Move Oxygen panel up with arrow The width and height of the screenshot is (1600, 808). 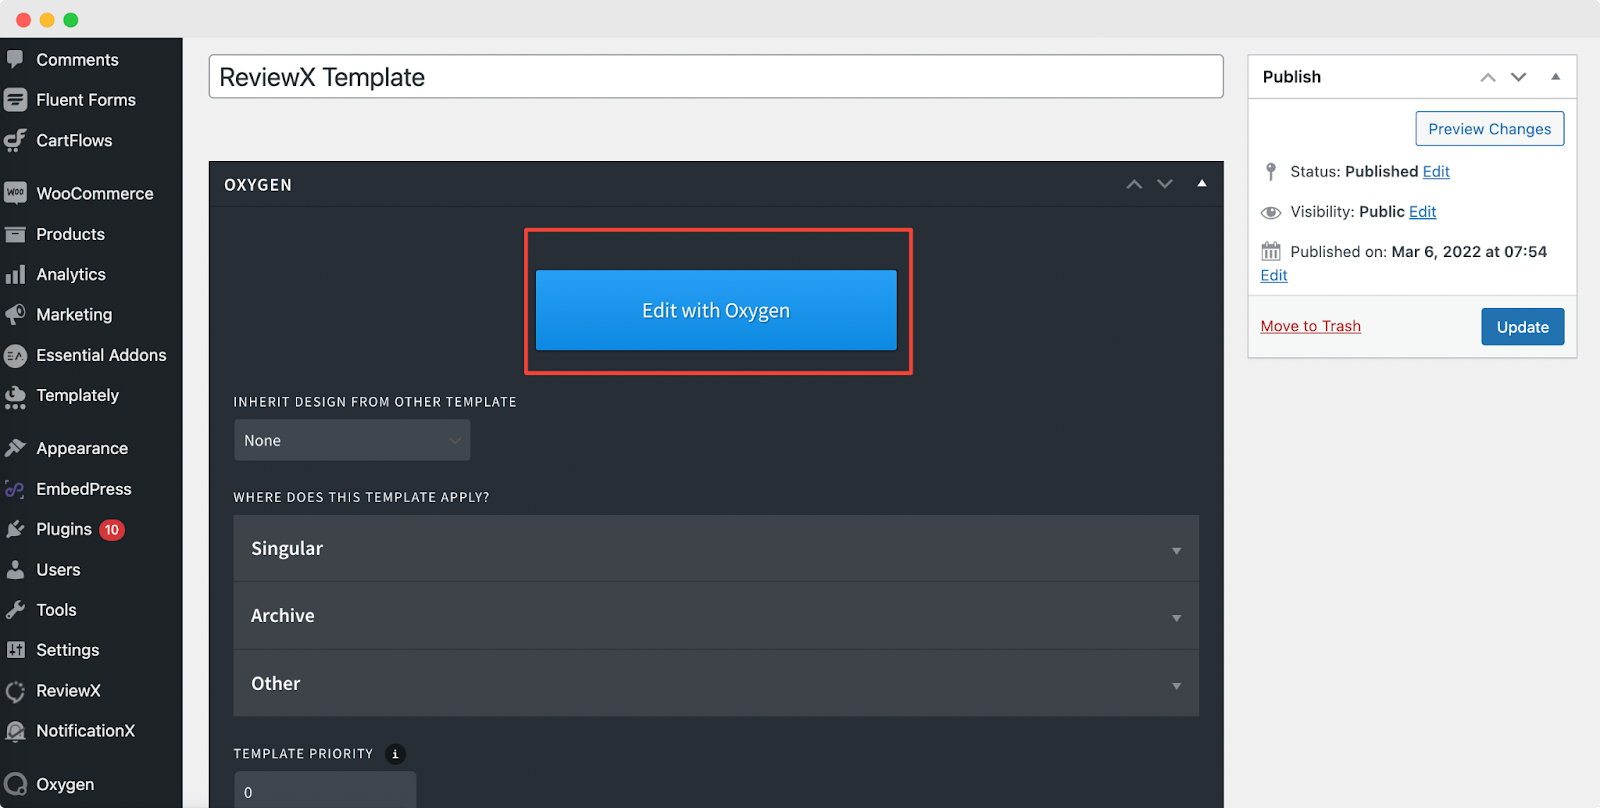click(1134, 184)
